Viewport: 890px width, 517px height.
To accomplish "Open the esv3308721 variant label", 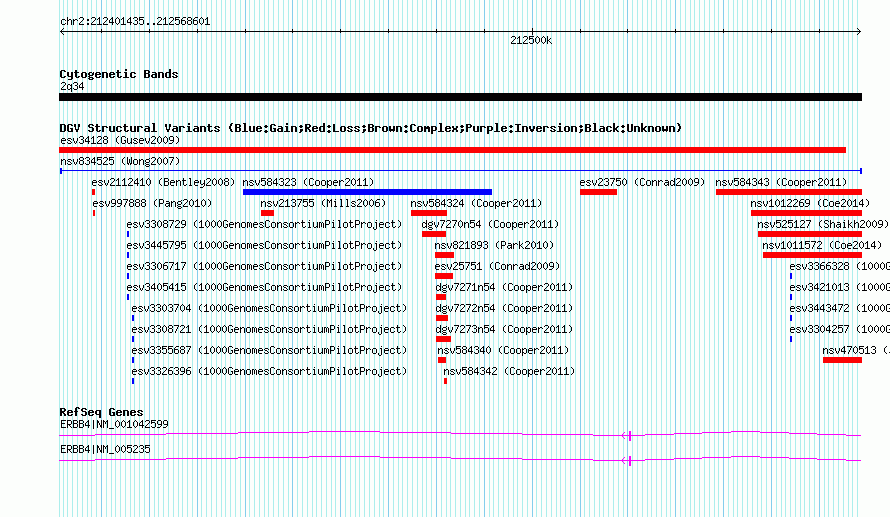I will pyautogui.click(x=269, y=329).
